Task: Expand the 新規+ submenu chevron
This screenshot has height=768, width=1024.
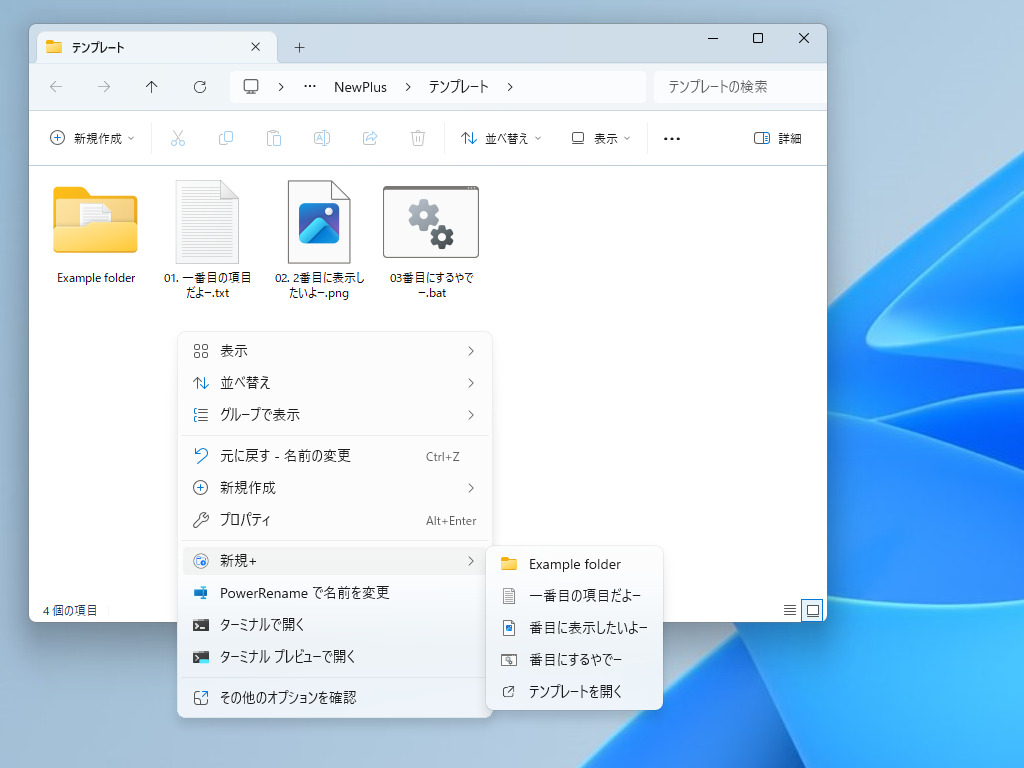Action: (470, 561)
